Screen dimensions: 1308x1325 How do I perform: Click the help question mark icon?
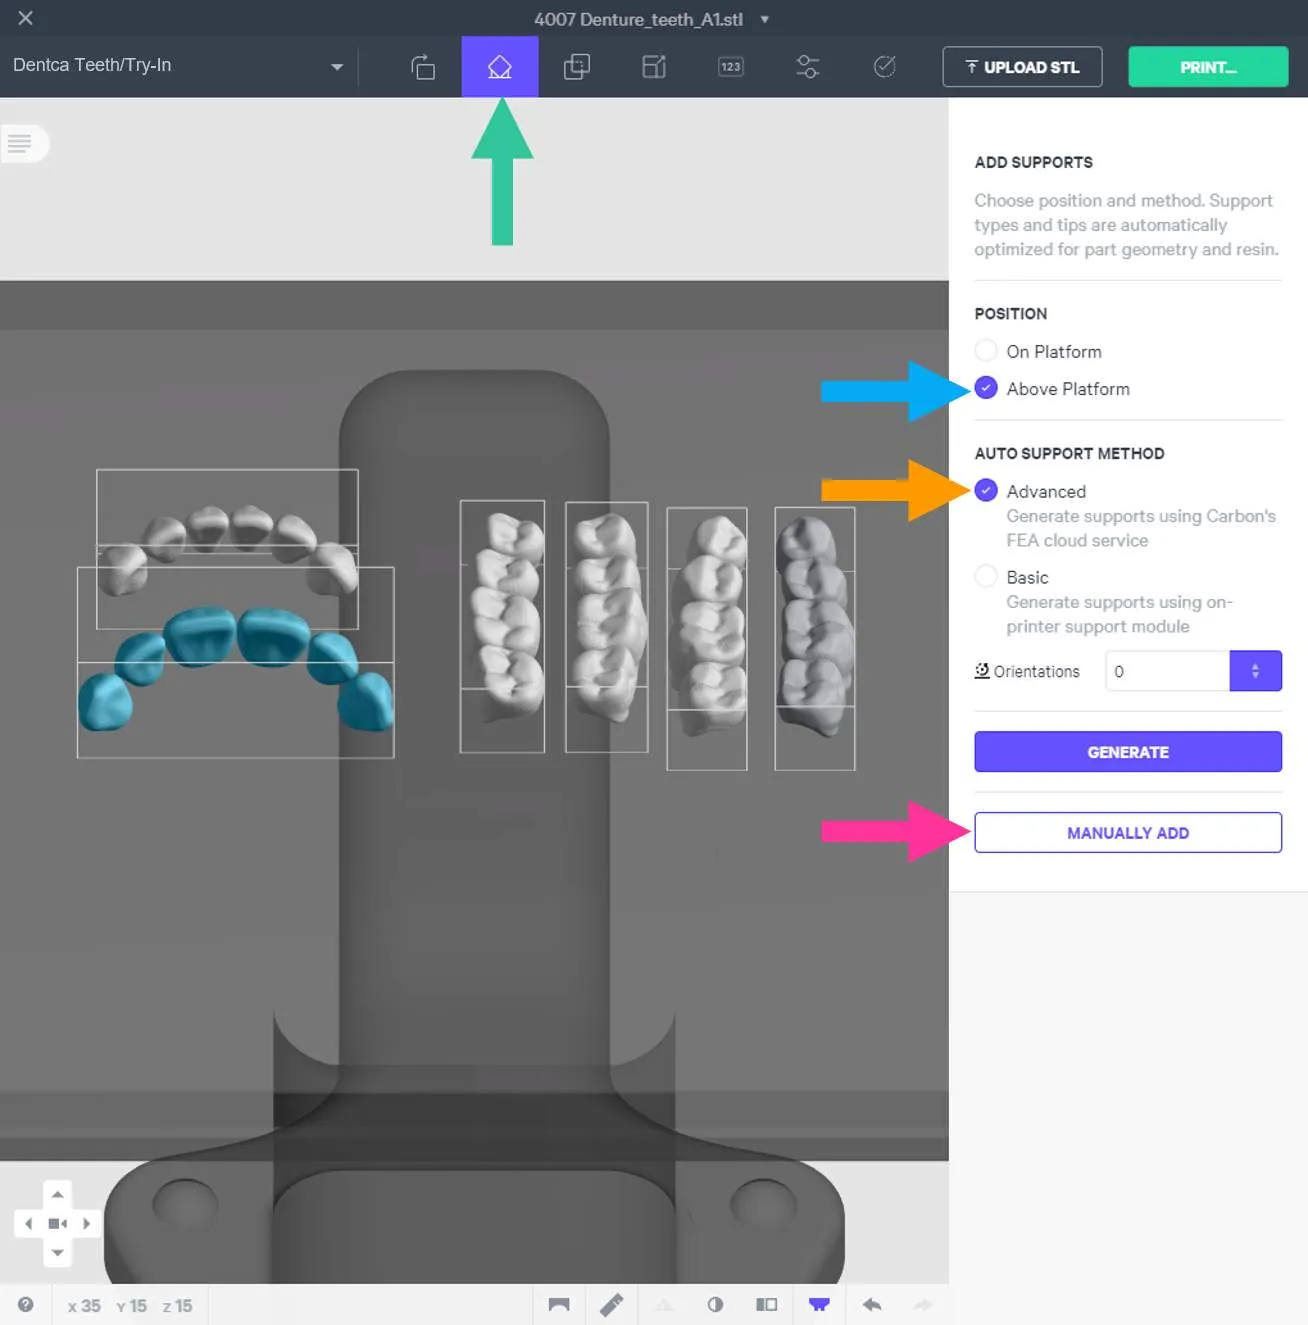pyautogui.click(x=26, y=1304)
